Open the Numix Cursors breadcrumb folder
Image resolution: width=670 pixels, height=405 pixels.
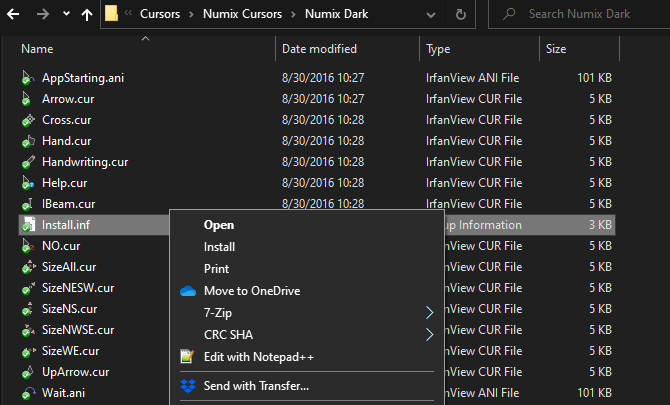pos(242,14)
